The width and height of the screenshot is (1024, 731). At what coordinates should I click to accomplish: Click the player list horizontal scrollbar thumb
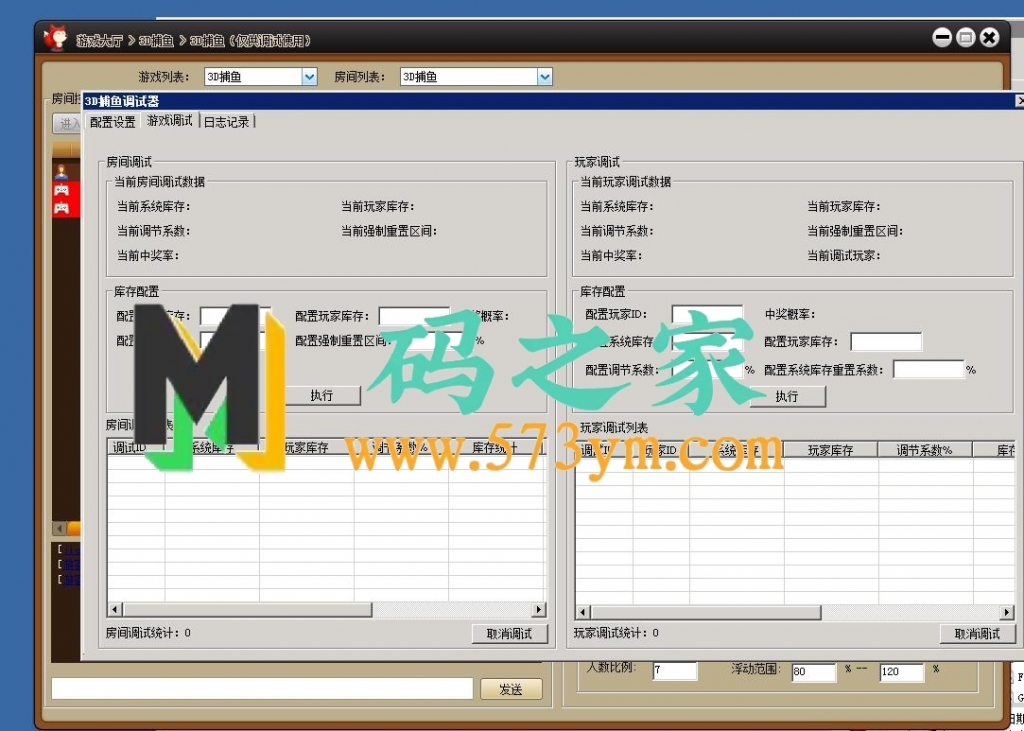point(706,613)
